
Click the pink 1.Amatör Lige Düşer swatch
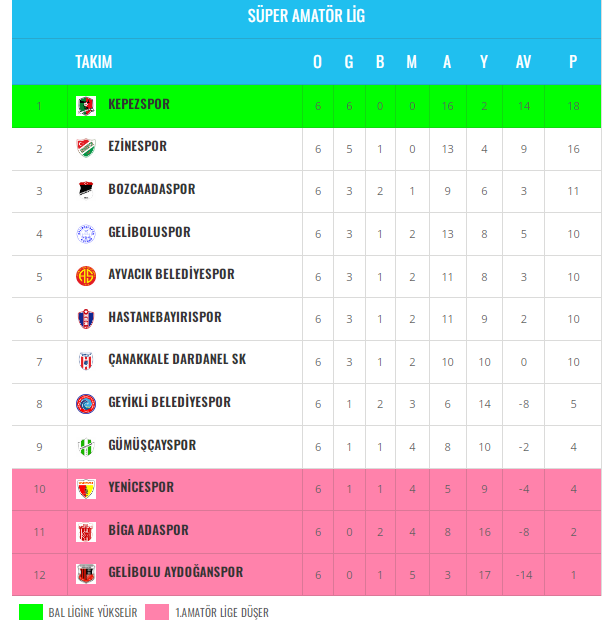click(x=157, y=612)
